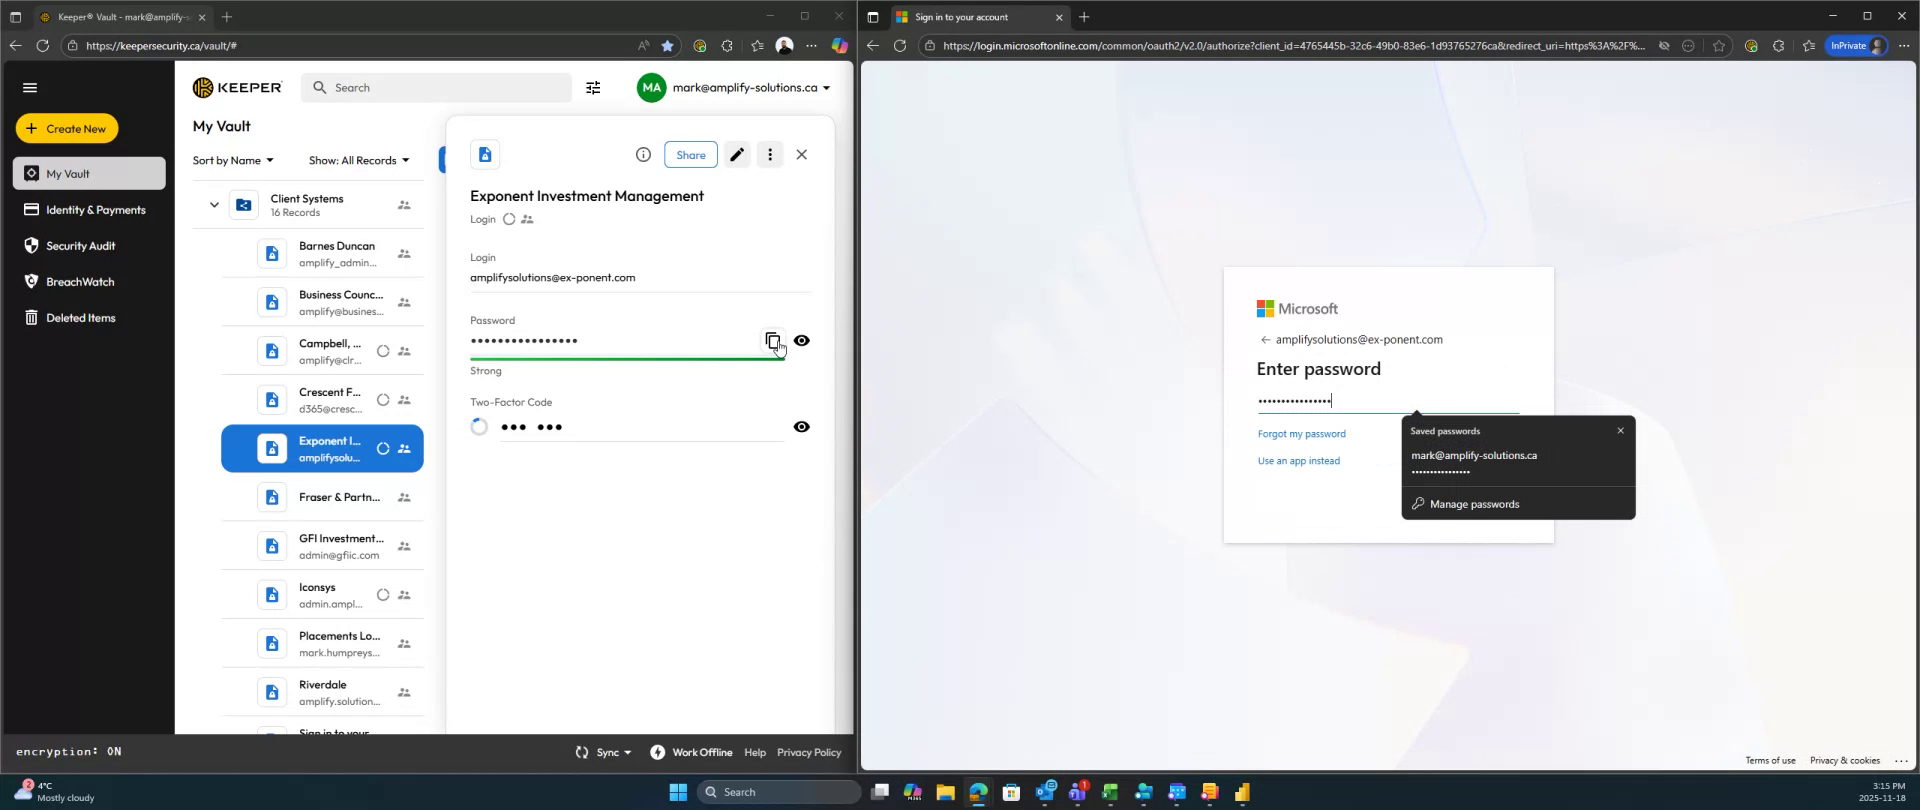
Task: Select the Riverdale record
Action: [x=322, y=693]
